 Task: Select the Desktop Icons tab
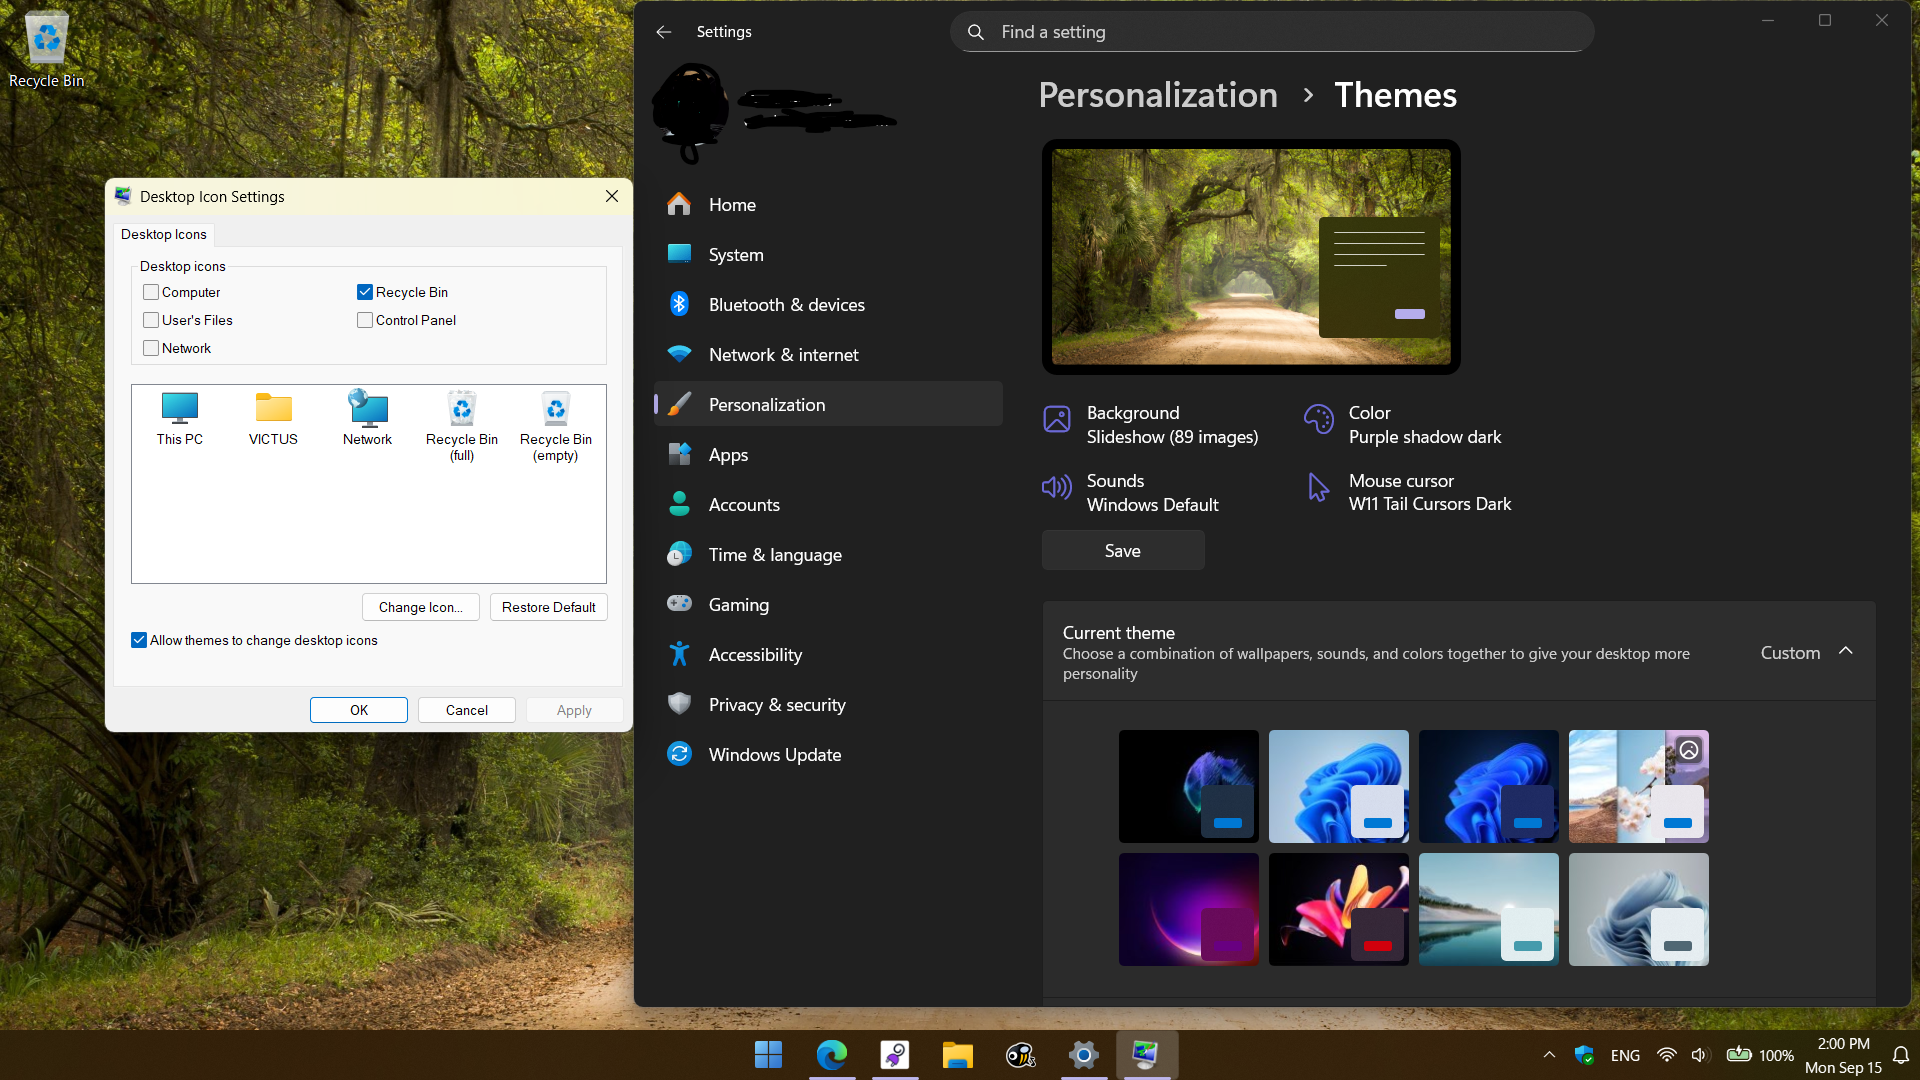tap(164, 234)
